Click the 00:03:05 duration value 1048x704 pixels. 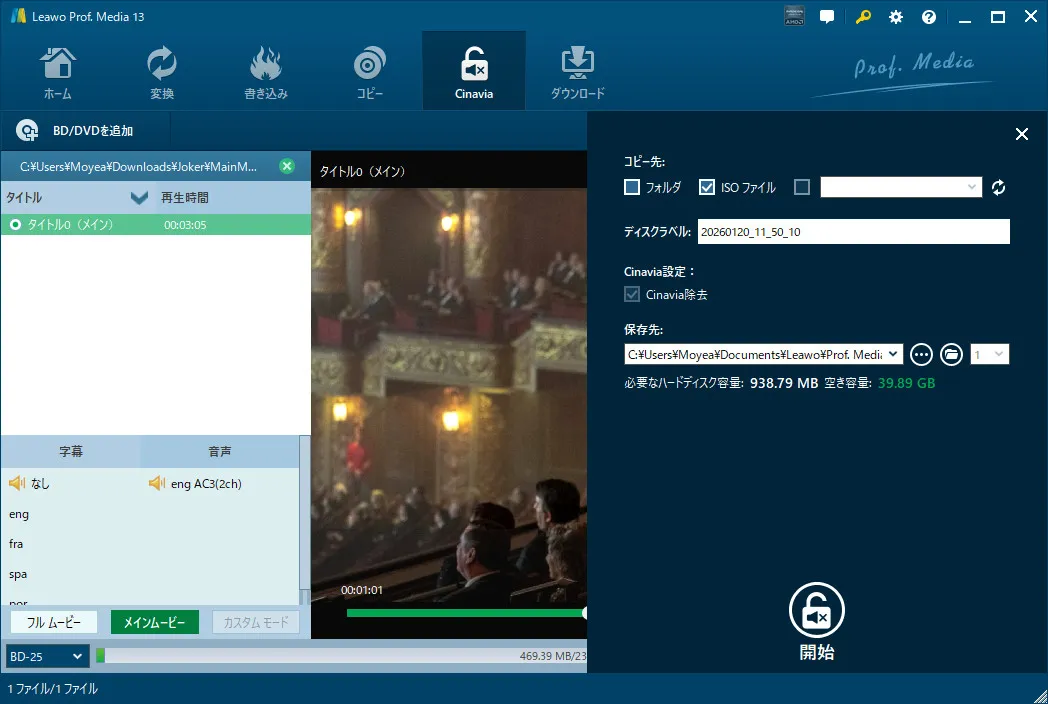coord(185,225)
